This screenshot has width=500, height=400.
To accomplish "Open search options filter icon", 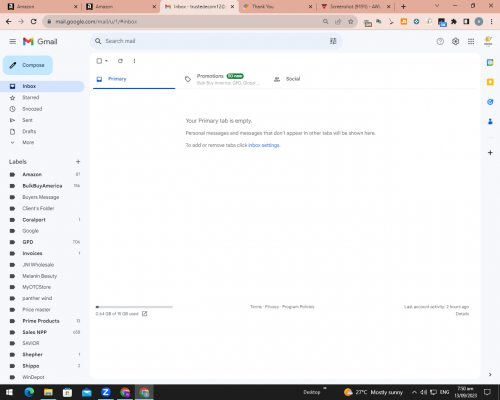I will click(333, 41).
